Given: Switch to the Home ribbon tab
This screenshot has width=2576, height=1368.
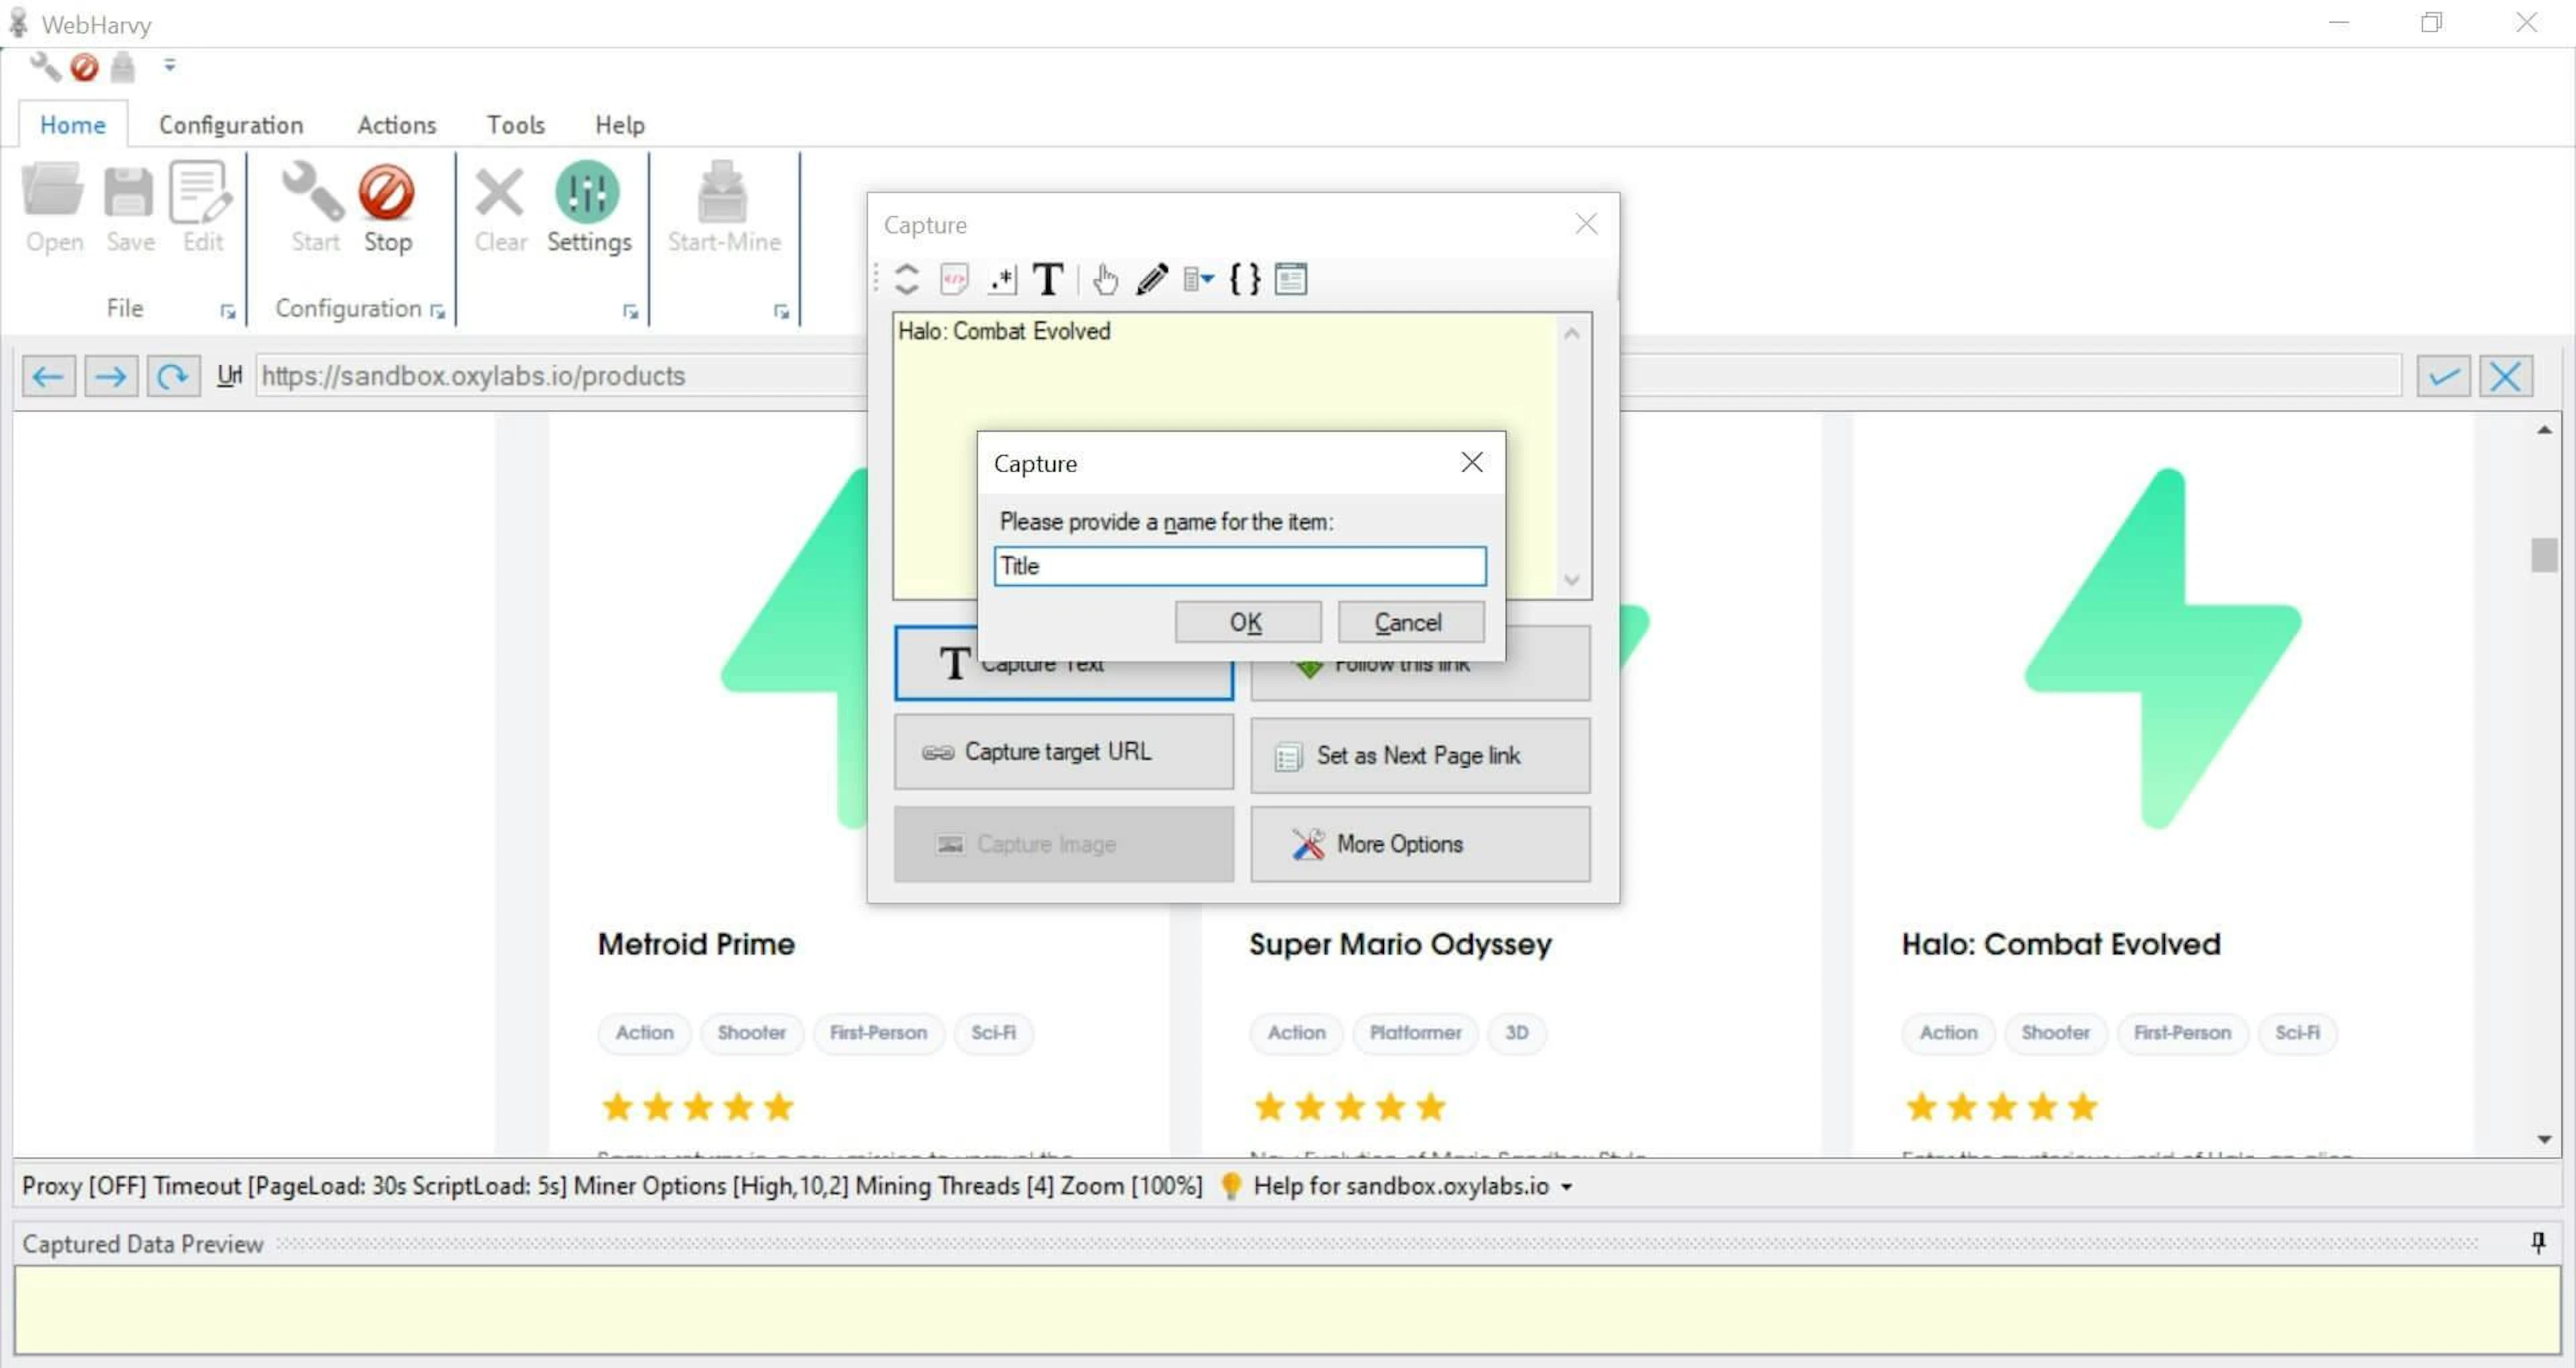Looking at the screenshot, I should pos(73,125).
